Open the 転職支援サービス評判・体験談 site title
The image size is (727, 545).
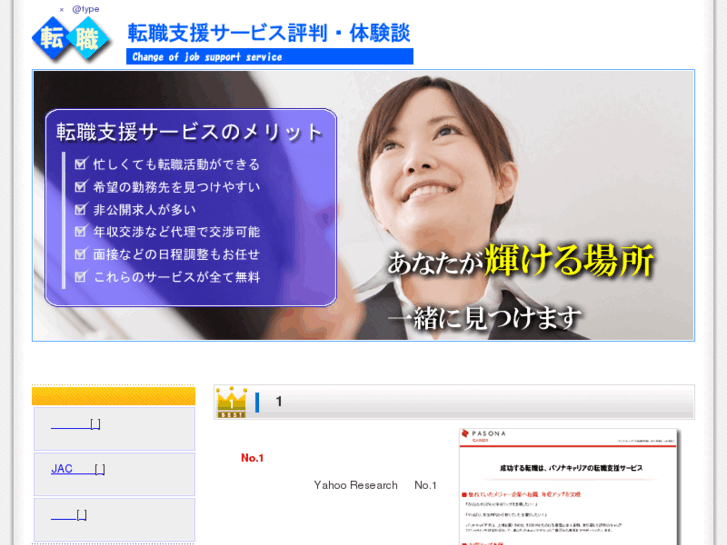click(269, 33)
